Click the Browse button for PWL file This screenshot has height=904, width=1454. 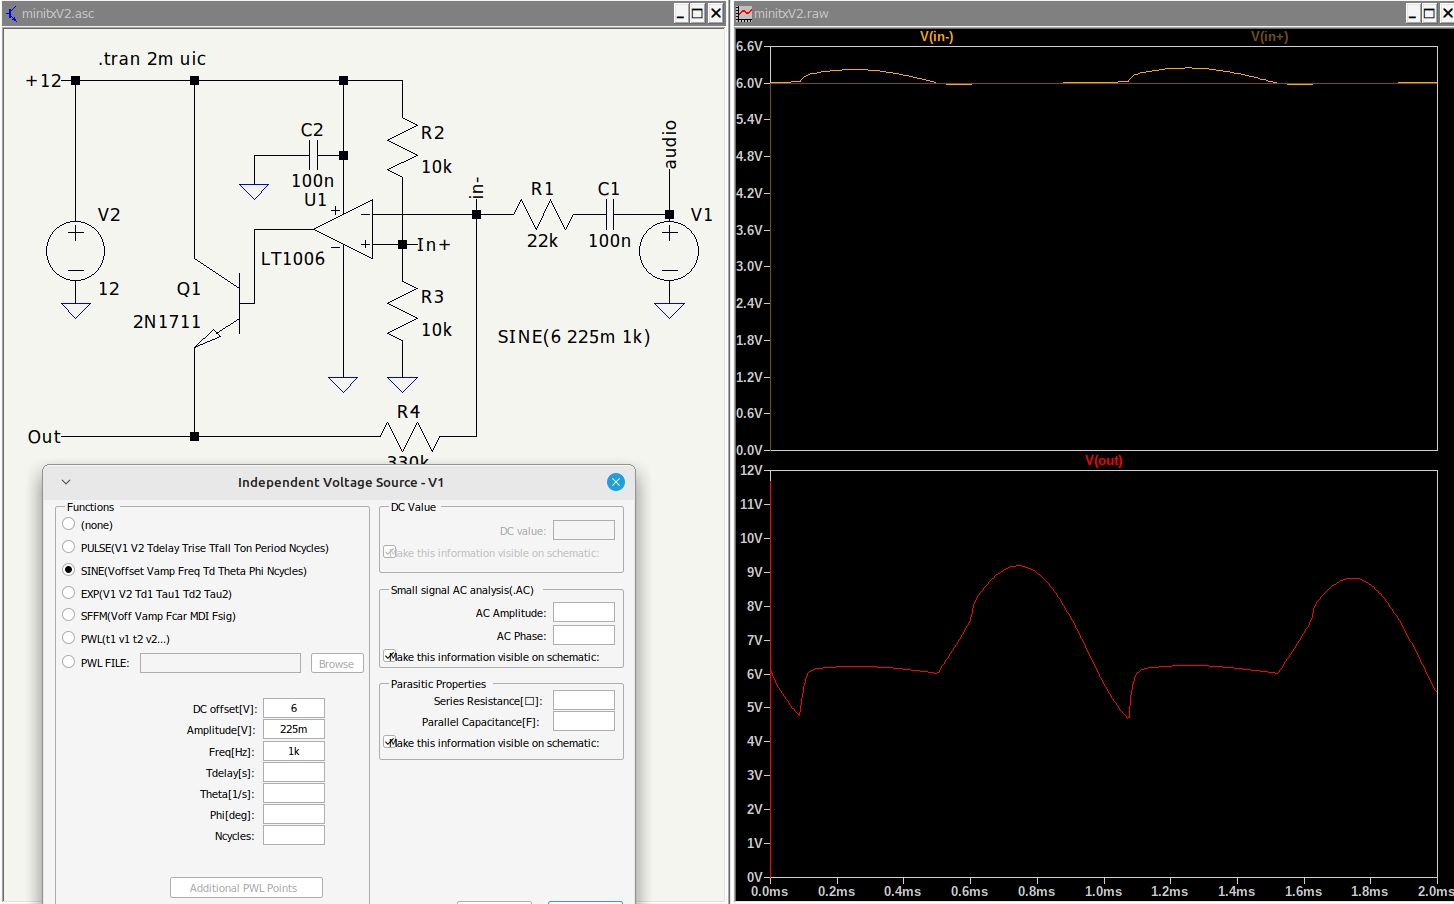(336, 664)
